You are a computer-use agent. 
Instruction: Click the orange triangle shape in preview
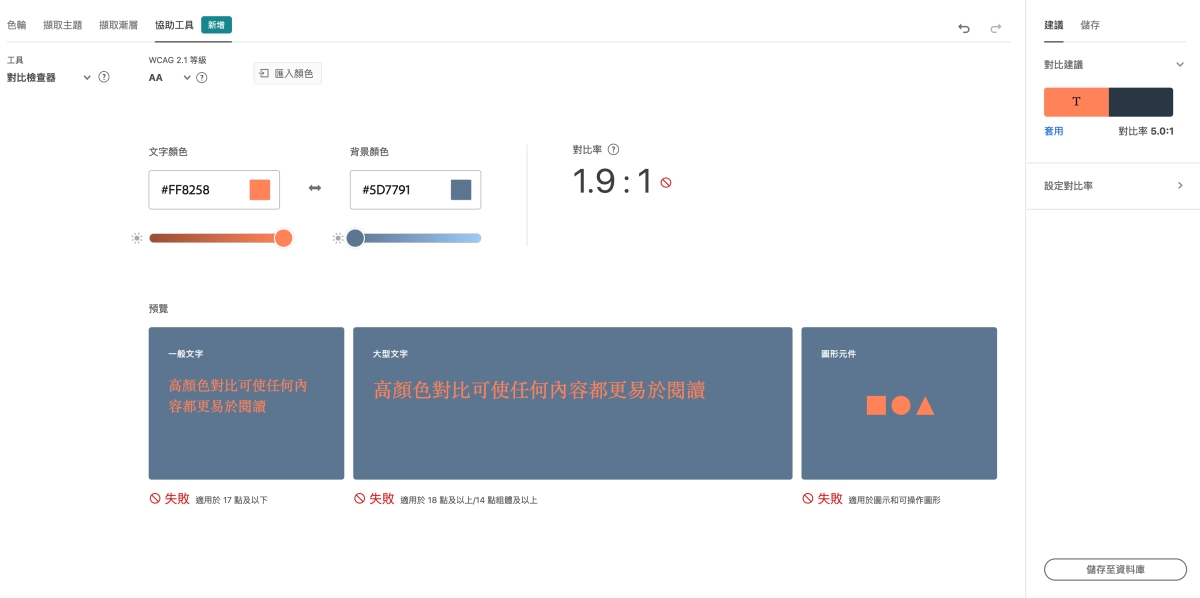(925, 406)
